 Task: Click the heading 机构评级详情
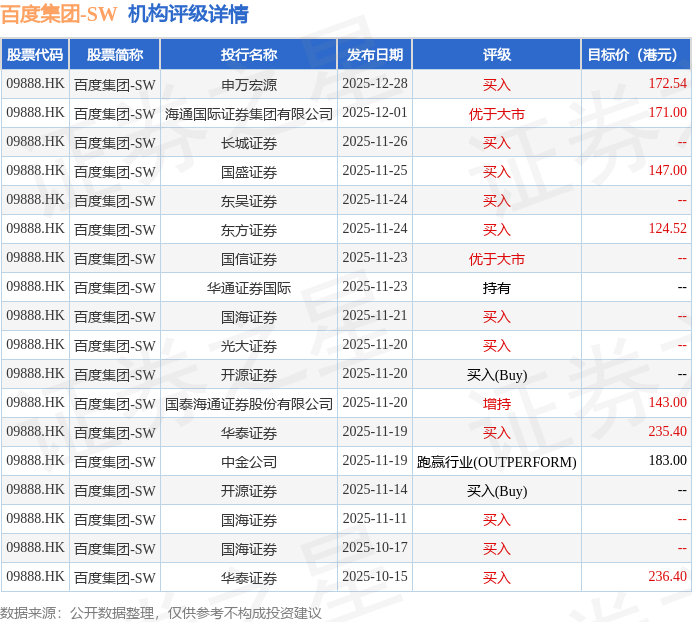188,14
